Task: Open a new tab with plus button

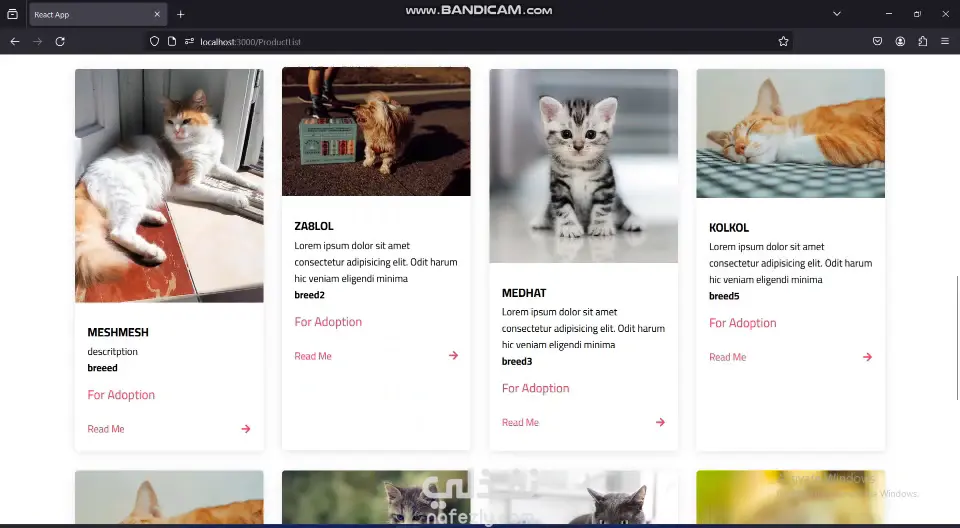Action: pos(181,14)
